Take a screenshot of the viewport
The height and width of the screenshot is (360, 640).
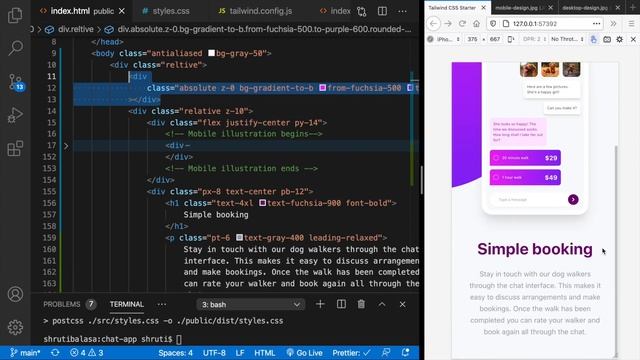tap(607, 39)
